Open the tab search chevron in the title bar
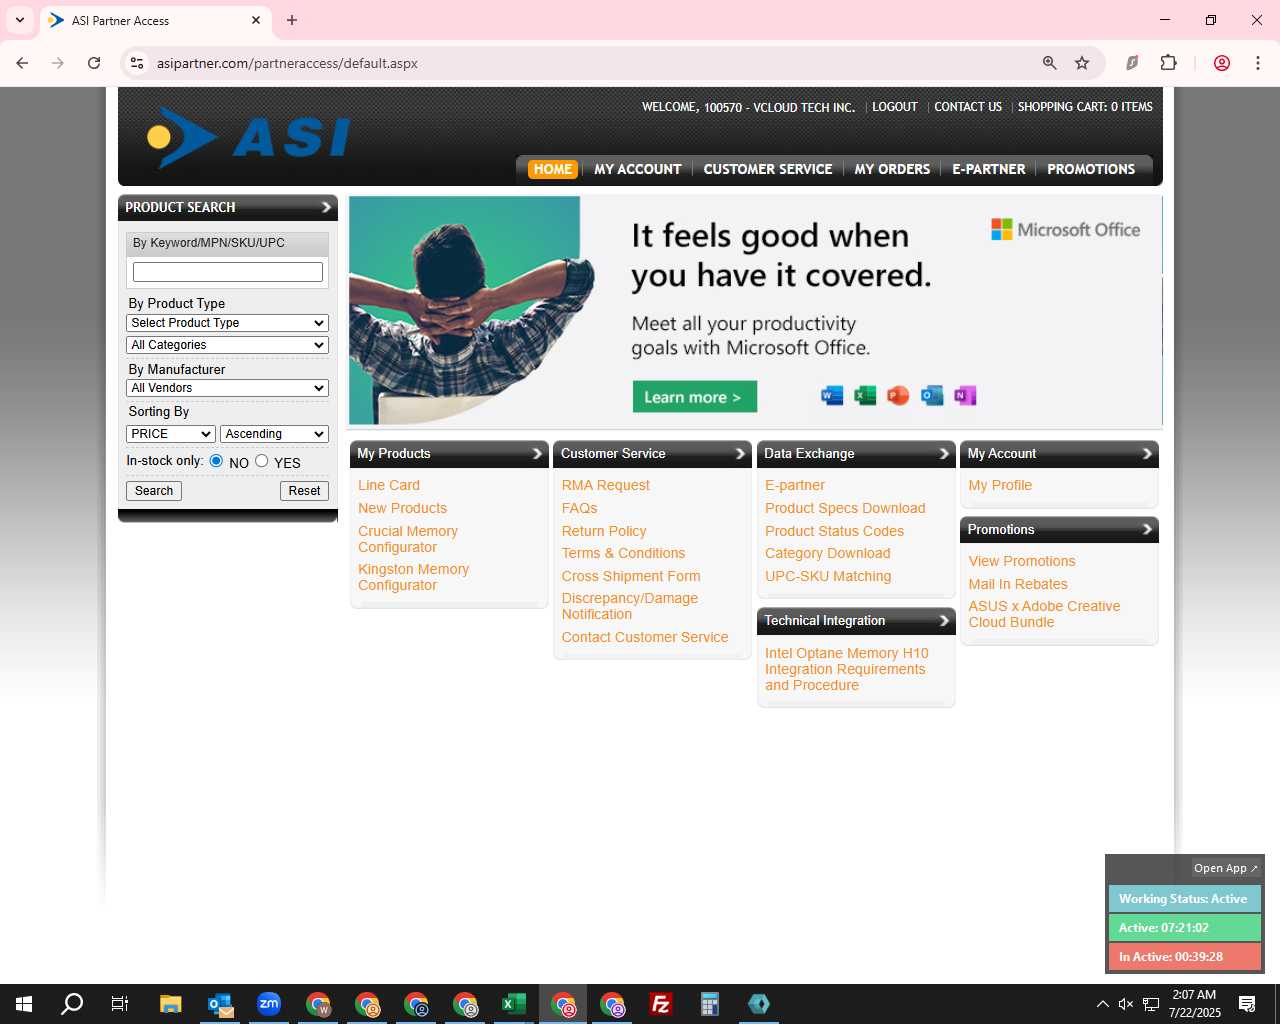The height and width of the screenshot is (1024, 1280). click(20, 20)
